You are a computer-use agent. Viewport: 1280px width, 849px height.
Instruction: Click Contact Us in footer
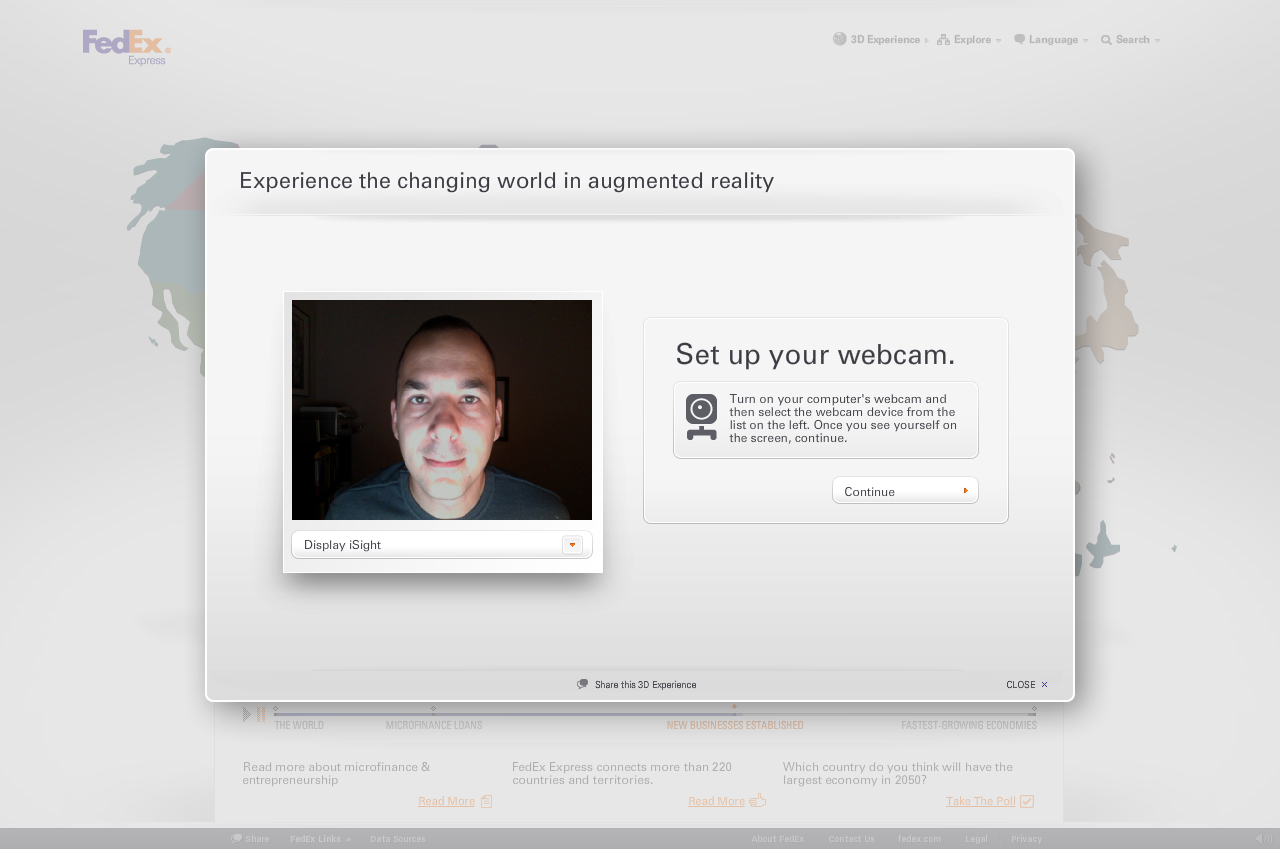851,839
